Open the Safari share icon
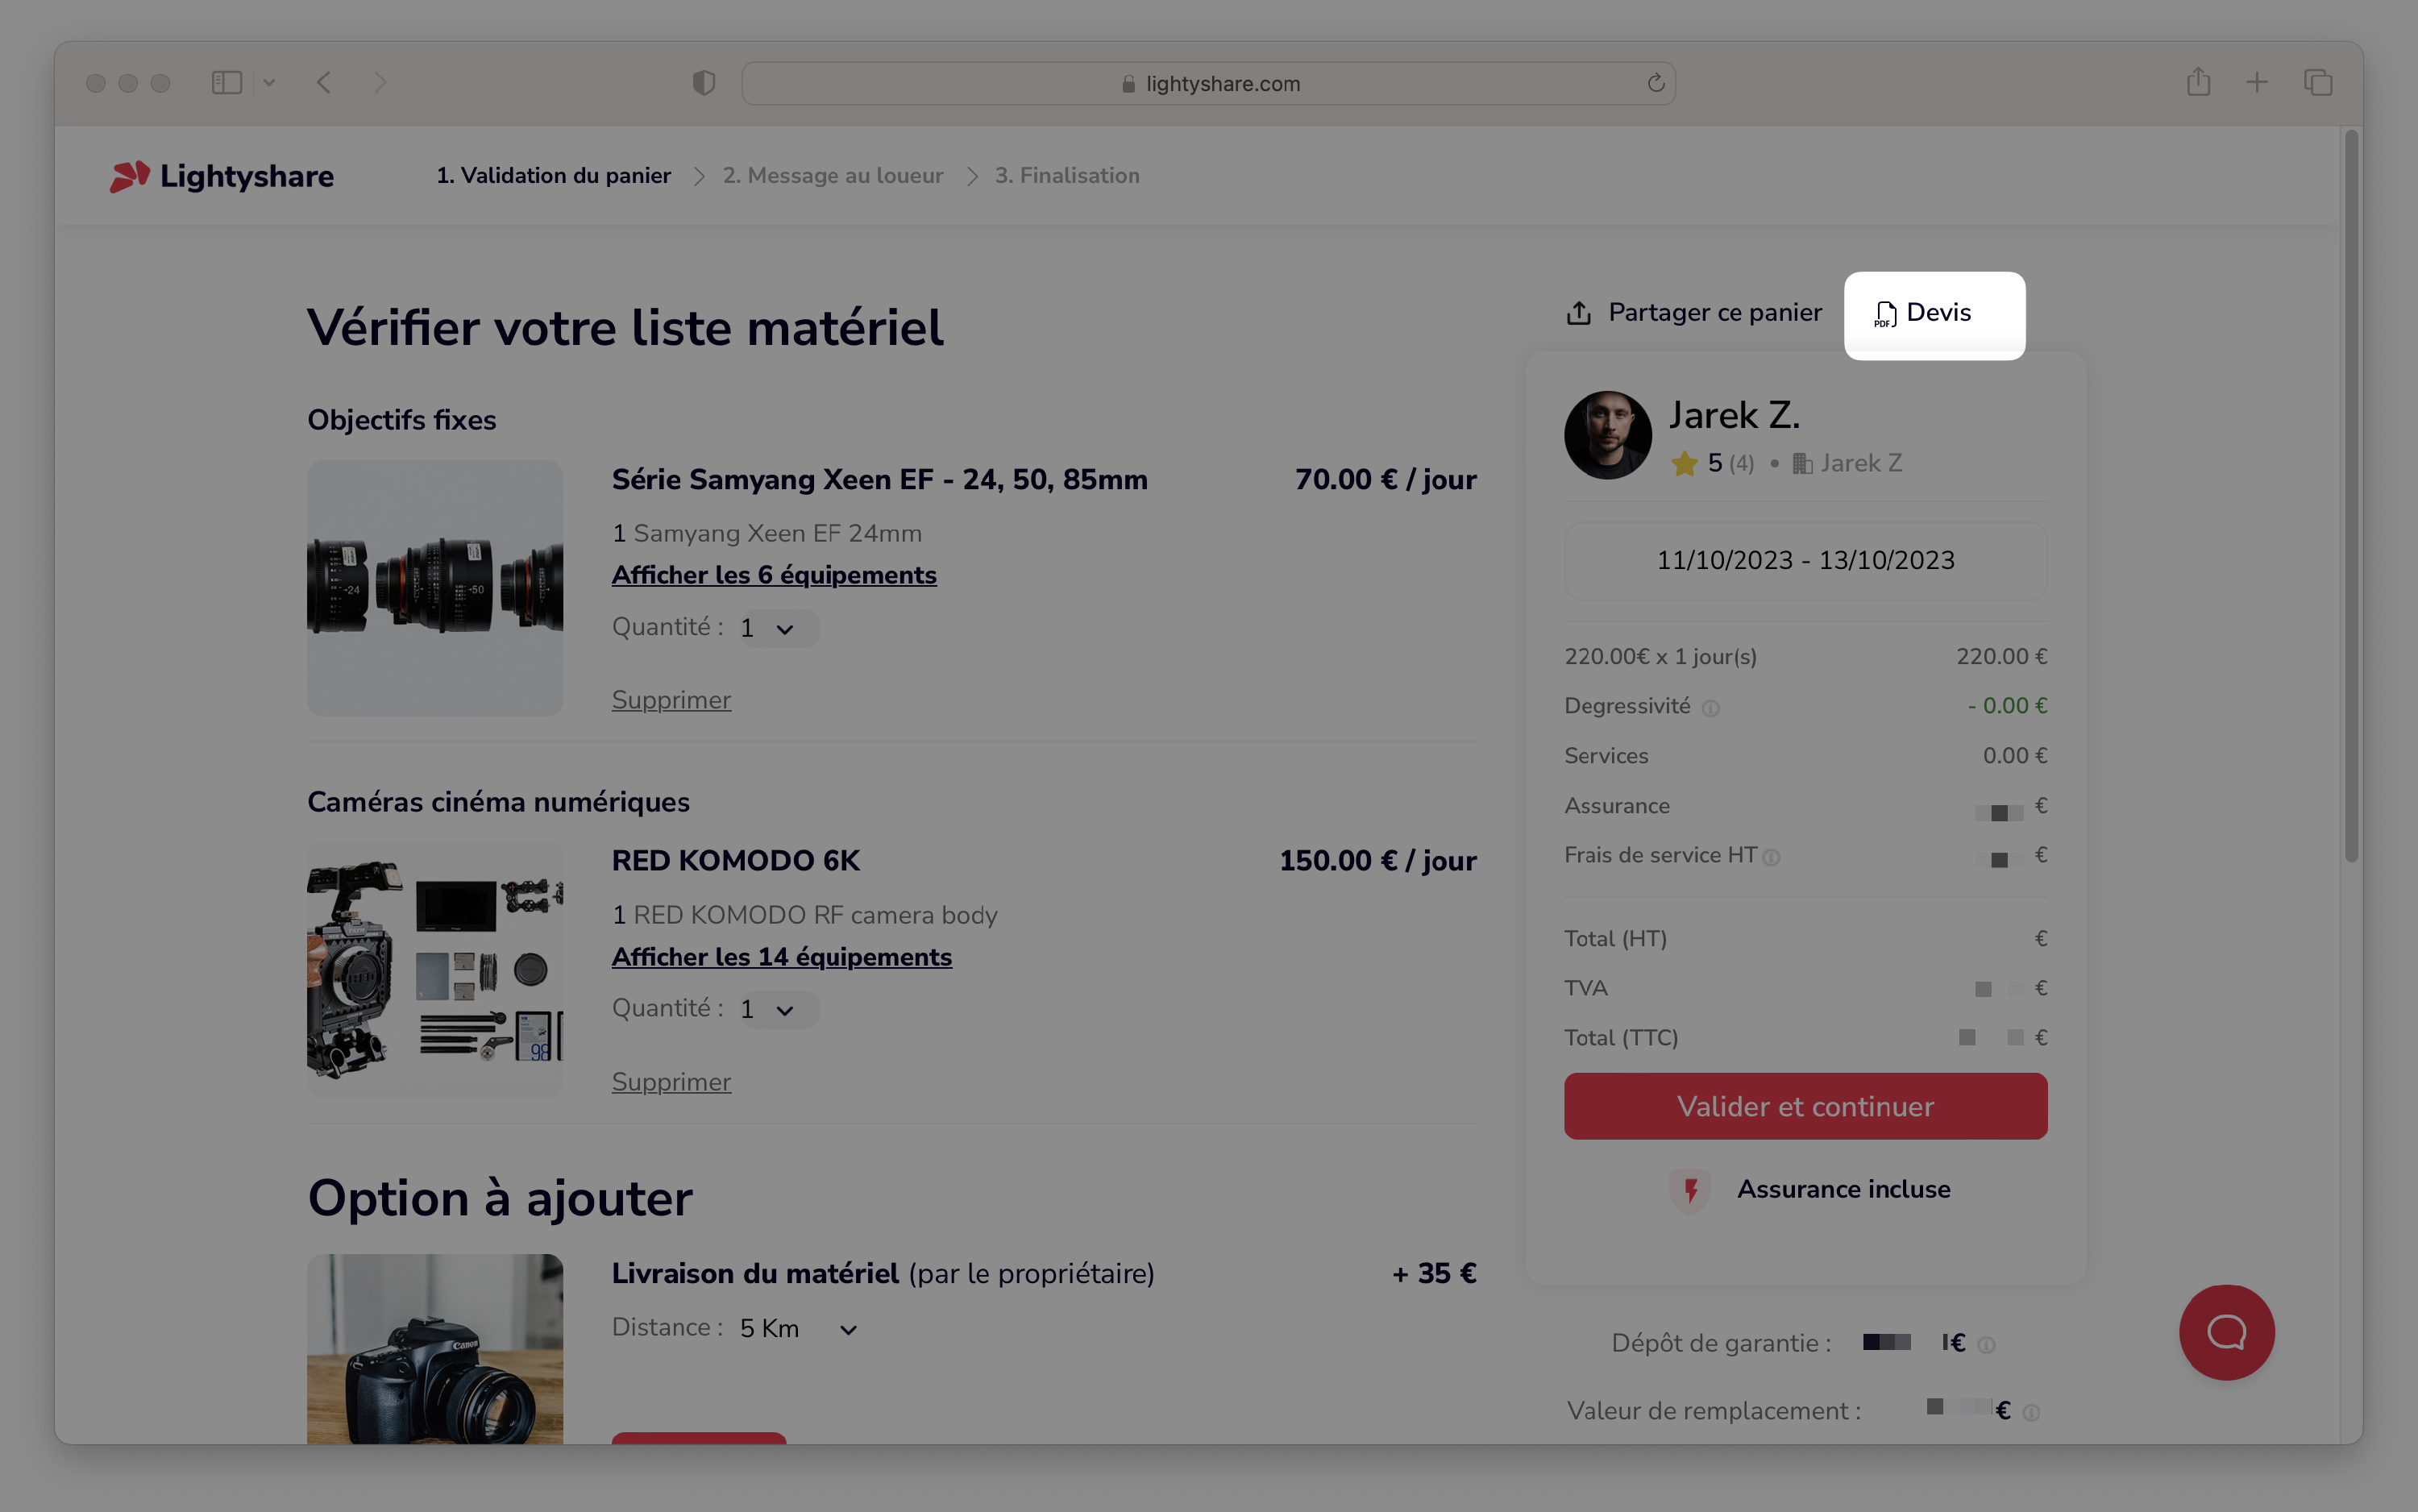 [x=2198, y=82]
